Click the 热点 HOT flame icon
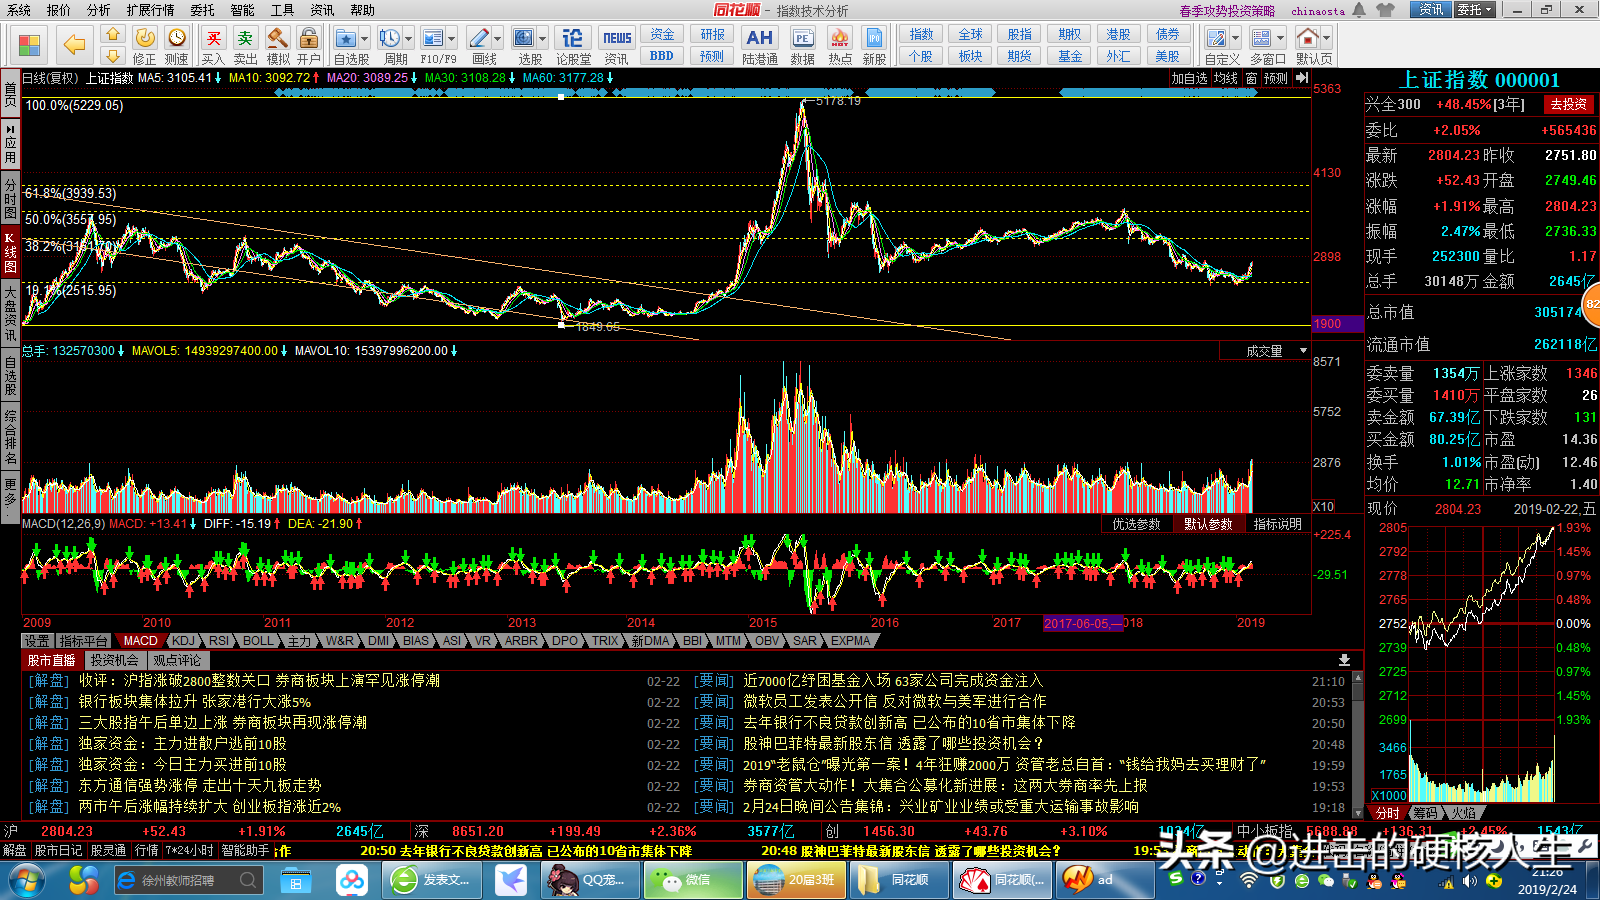Viewport: 1600px width, 900px height. [840, 38]
